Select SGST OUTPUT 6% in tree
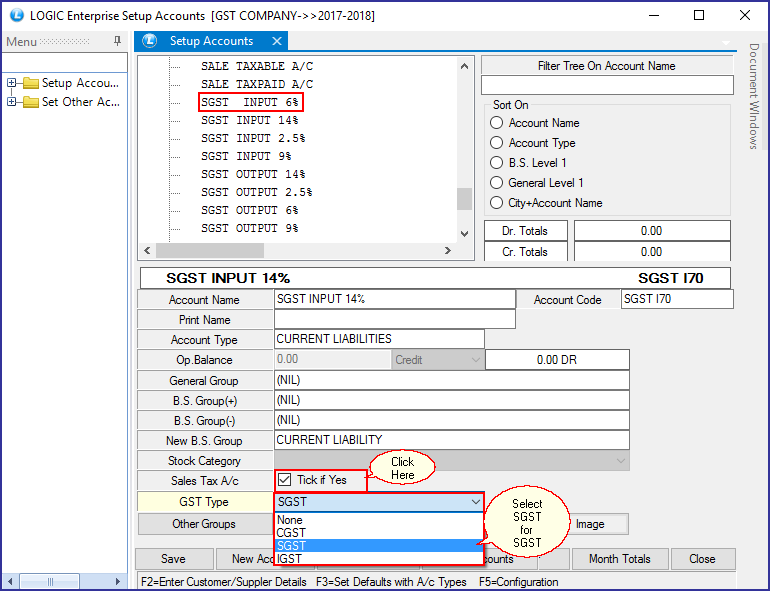The image size is (770, 591). 249,210
